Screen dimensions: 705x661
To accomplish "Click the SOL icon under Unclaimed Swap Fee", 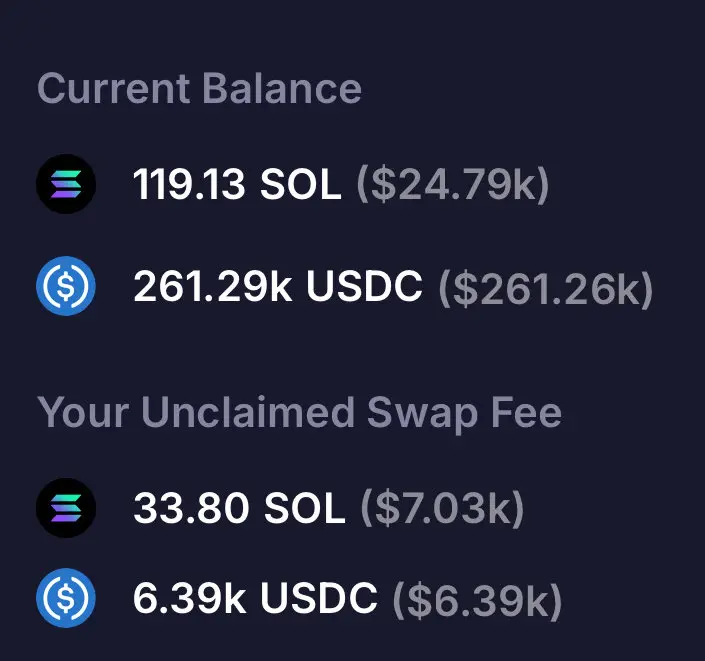I will click(66, 508).
